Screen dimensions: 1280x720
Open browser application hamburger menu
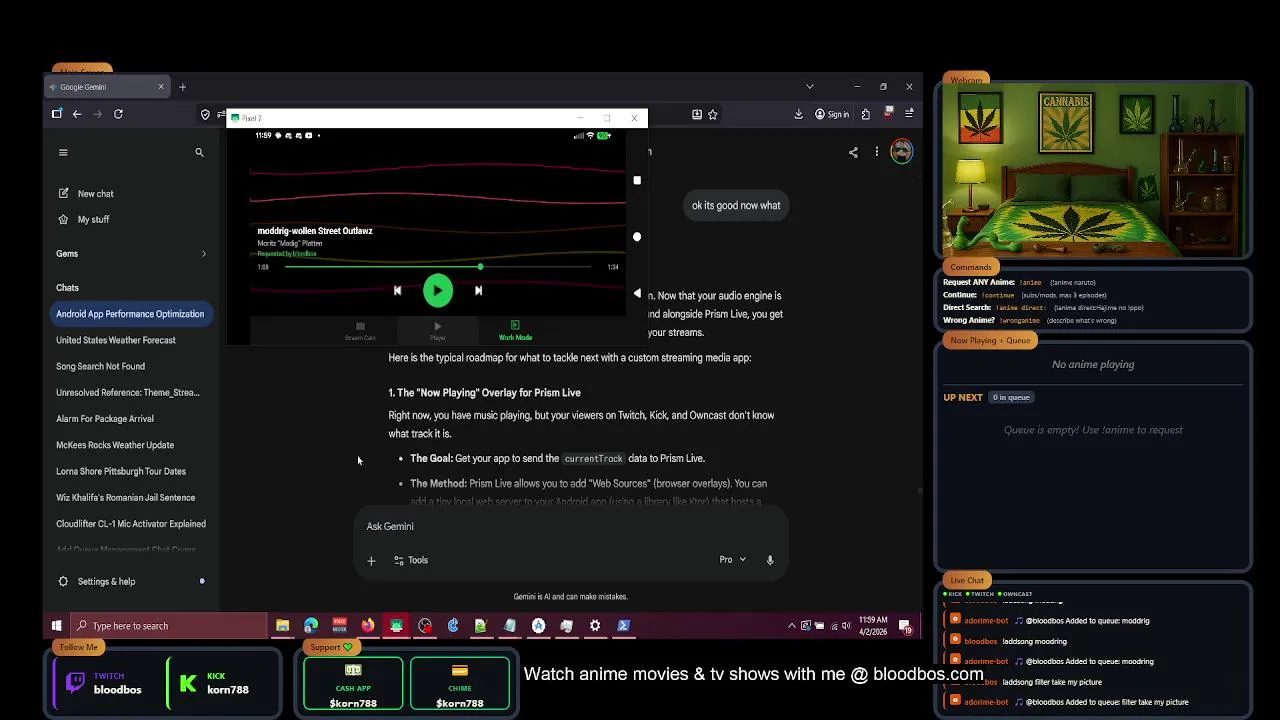(x=908, y=115)
